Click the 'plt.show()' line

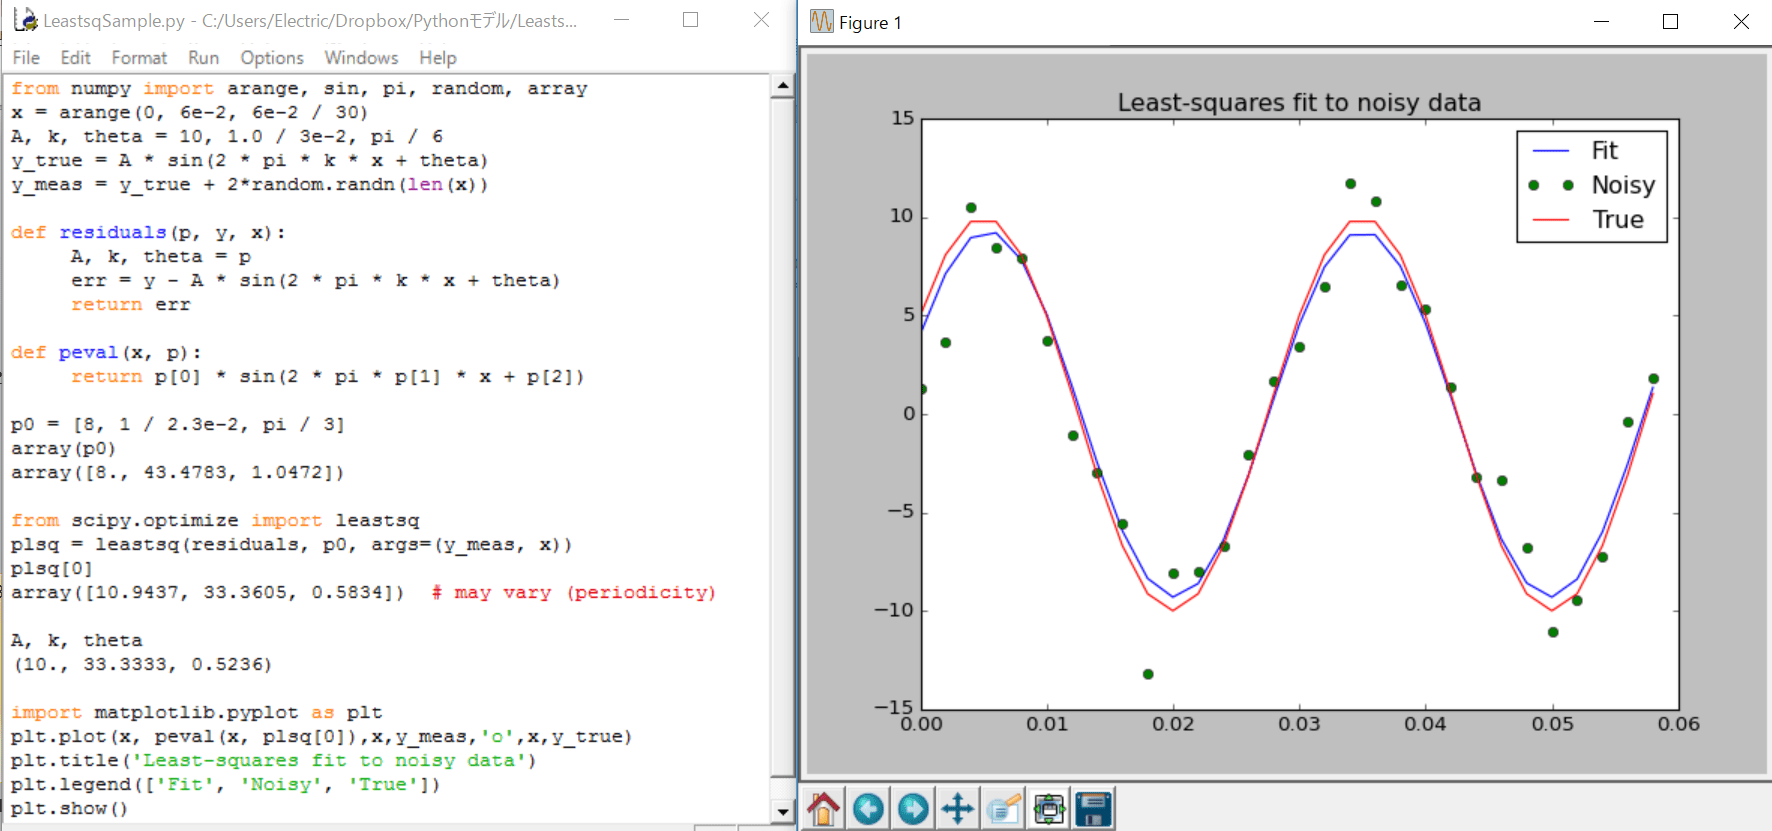[x=69, y=809]
